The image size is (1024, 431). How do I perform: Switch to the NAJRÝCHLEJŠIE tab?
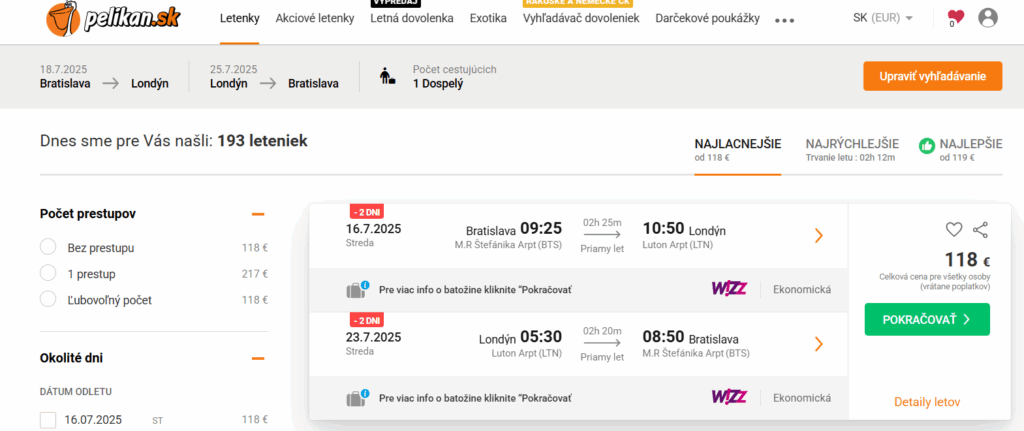click(x=852, y=150)
